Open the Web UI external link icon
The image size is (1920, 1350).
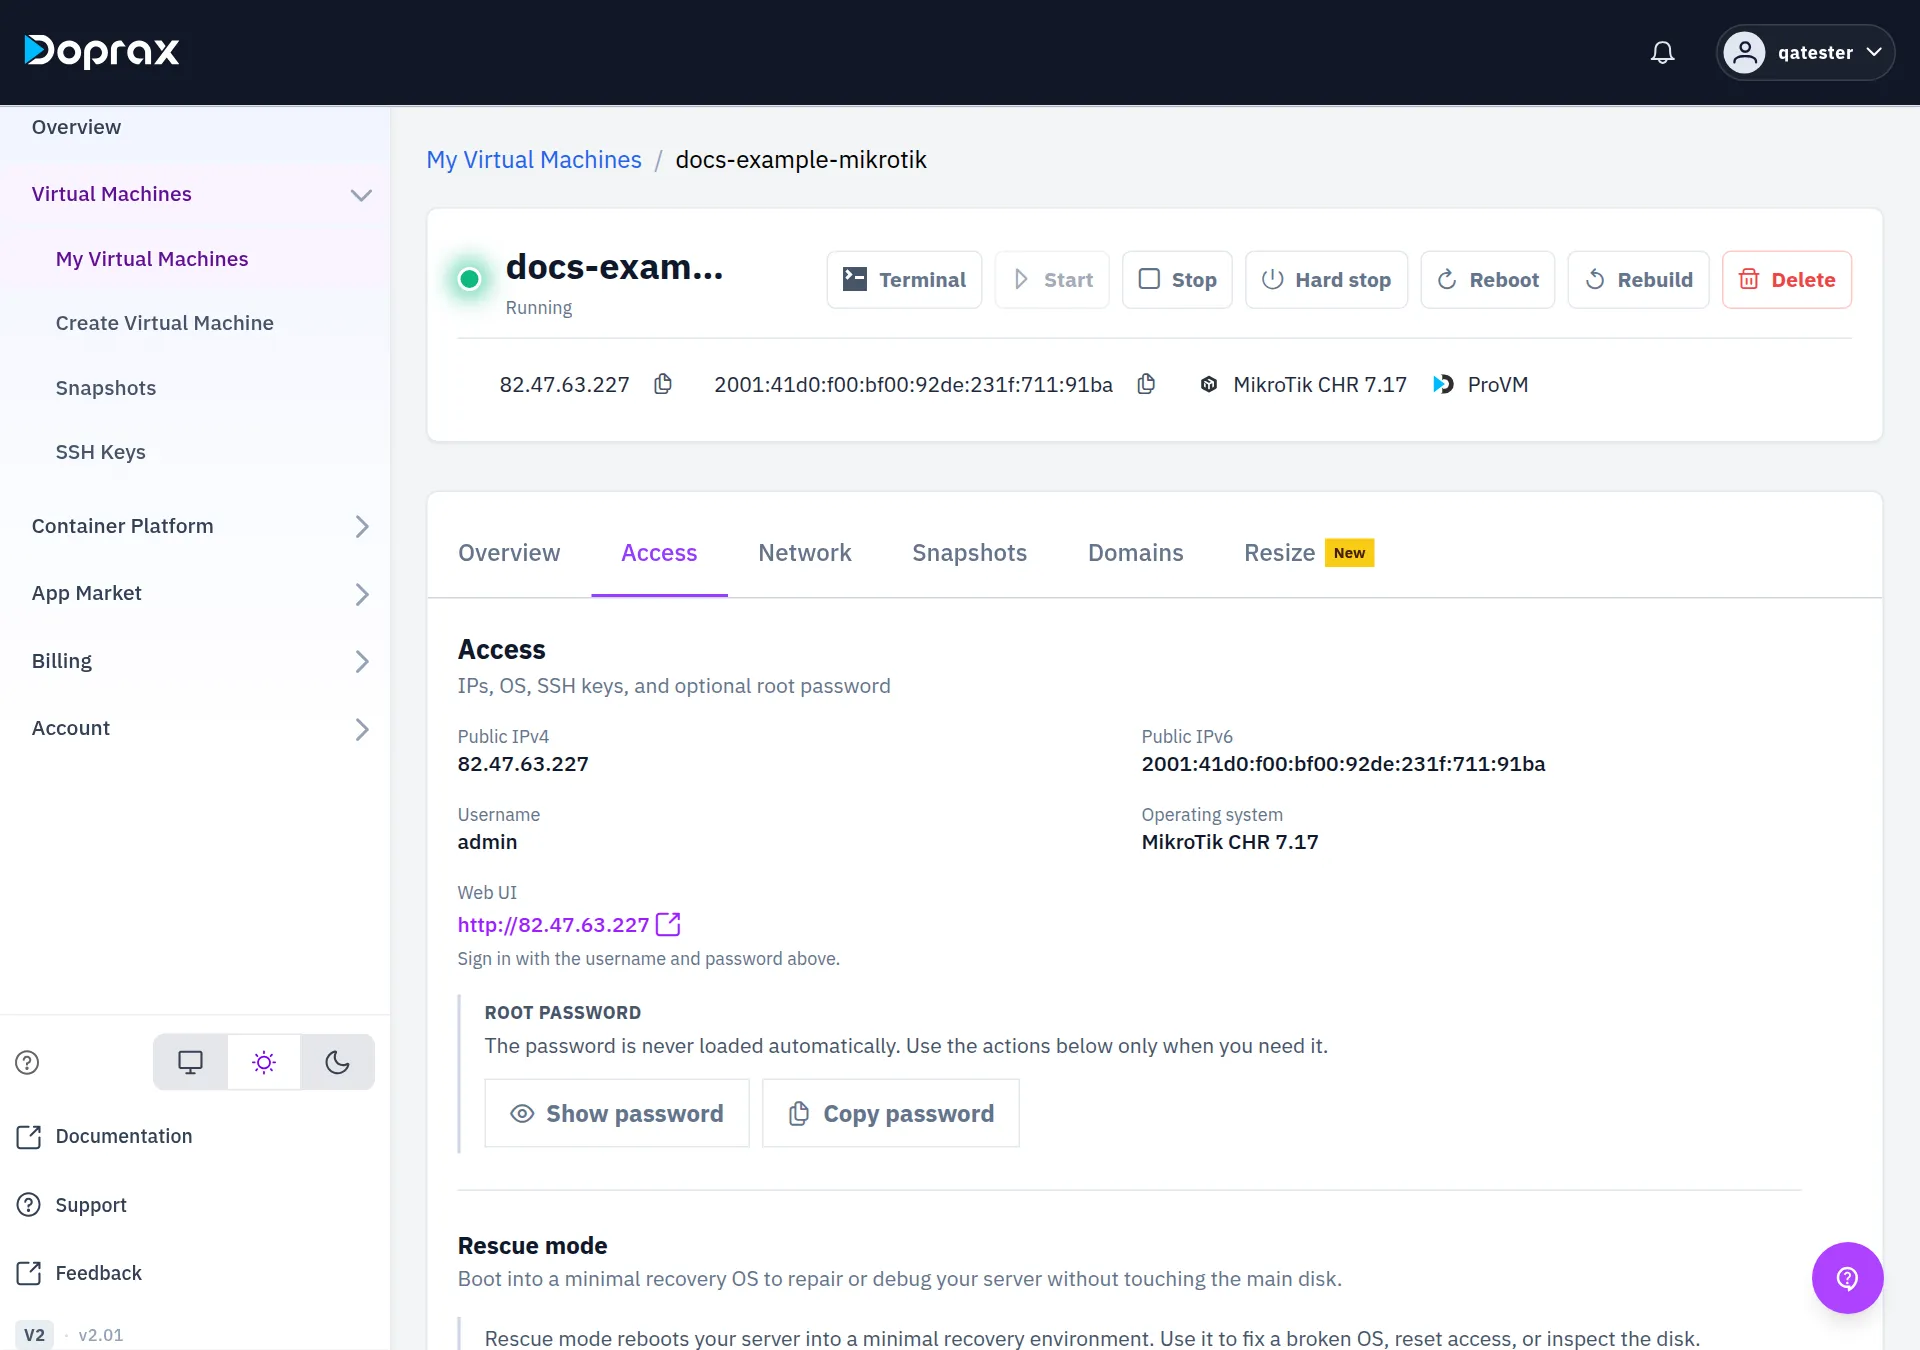[x=668, y=924]
